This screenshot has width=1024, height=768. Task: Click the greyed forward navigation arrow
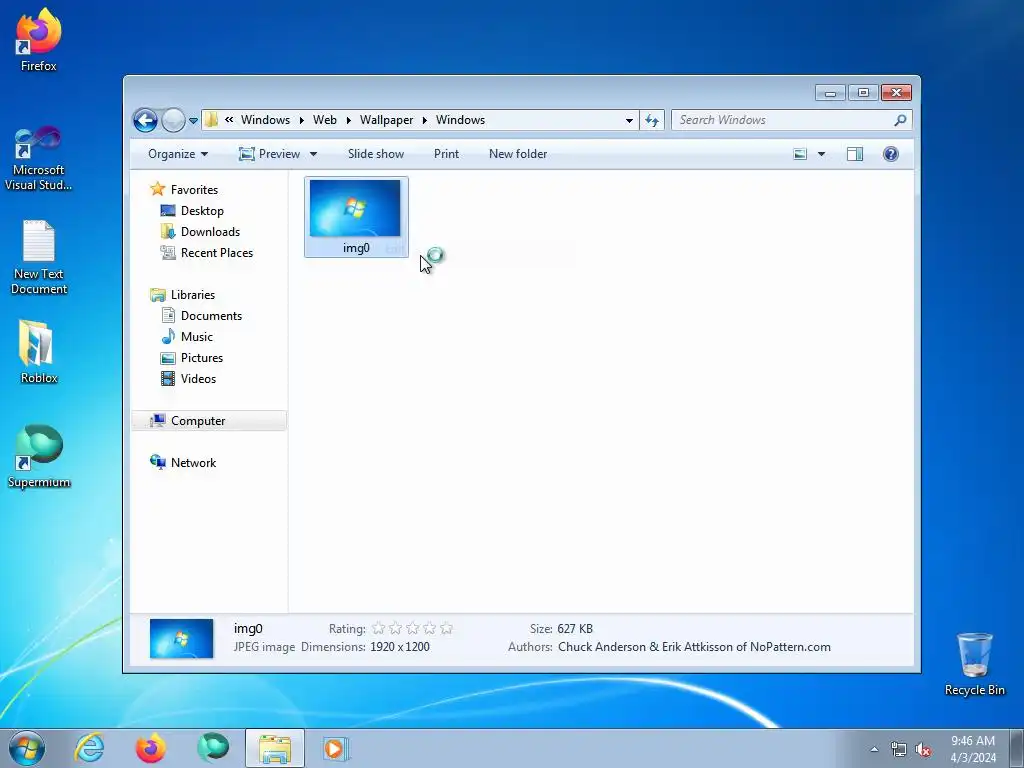pyautogui.click(x=173, y=120)
